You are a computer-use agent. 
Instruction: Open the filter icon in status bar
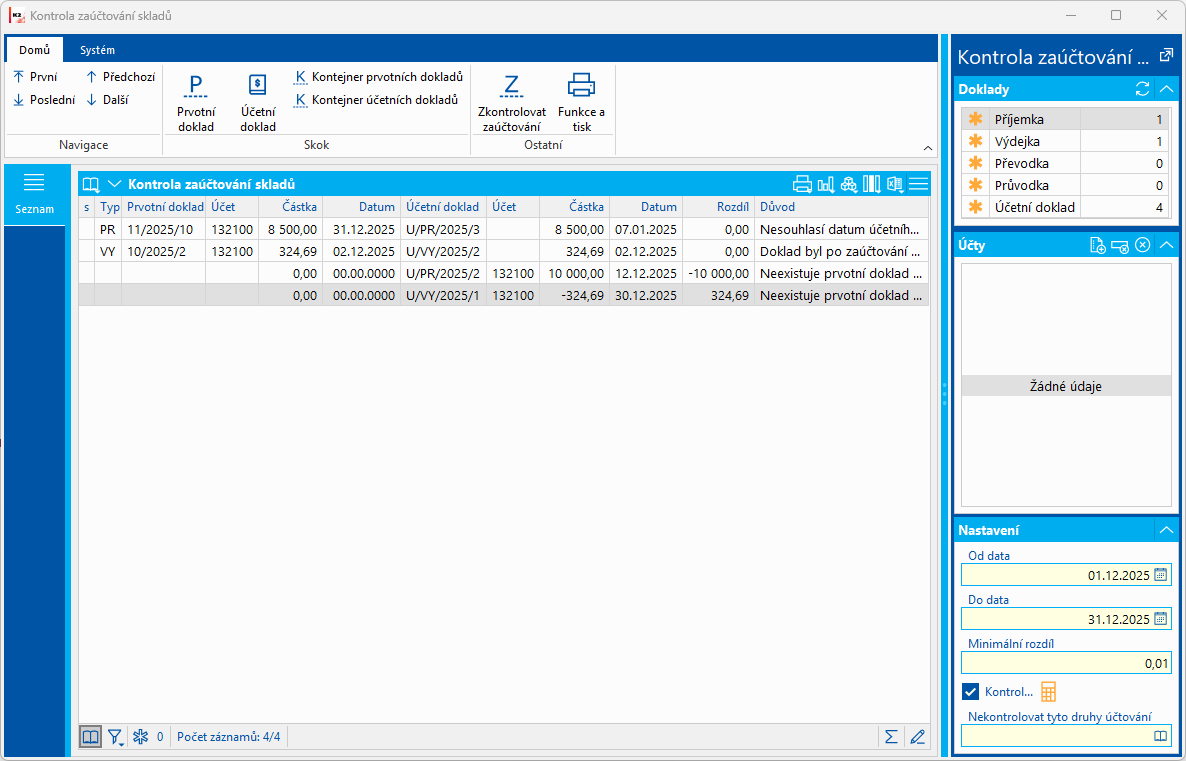pos(115,737)
